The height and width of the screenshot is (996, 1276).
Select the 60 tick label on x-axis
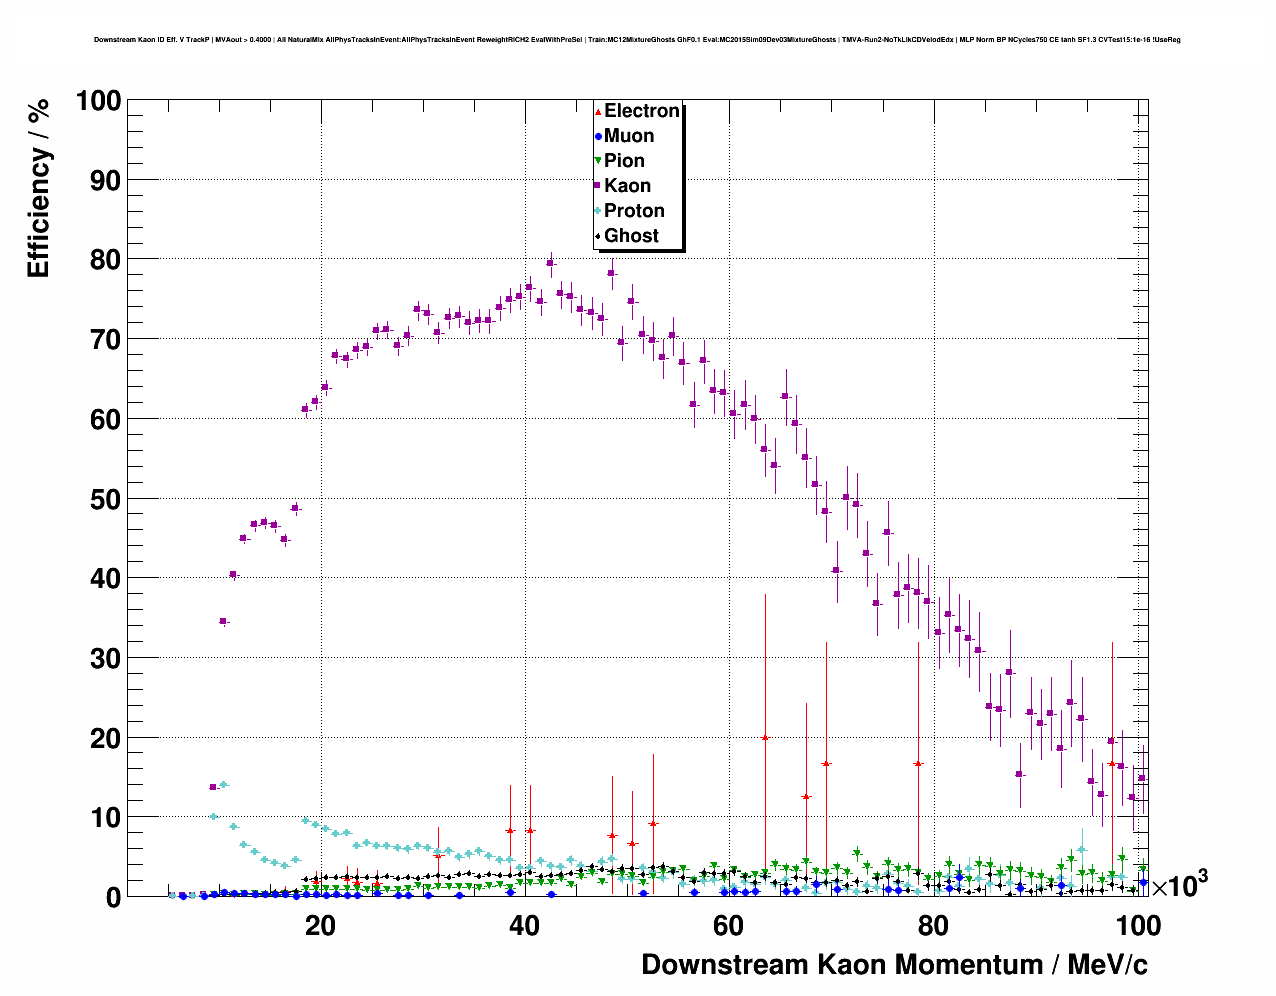(x=728, y=926)
